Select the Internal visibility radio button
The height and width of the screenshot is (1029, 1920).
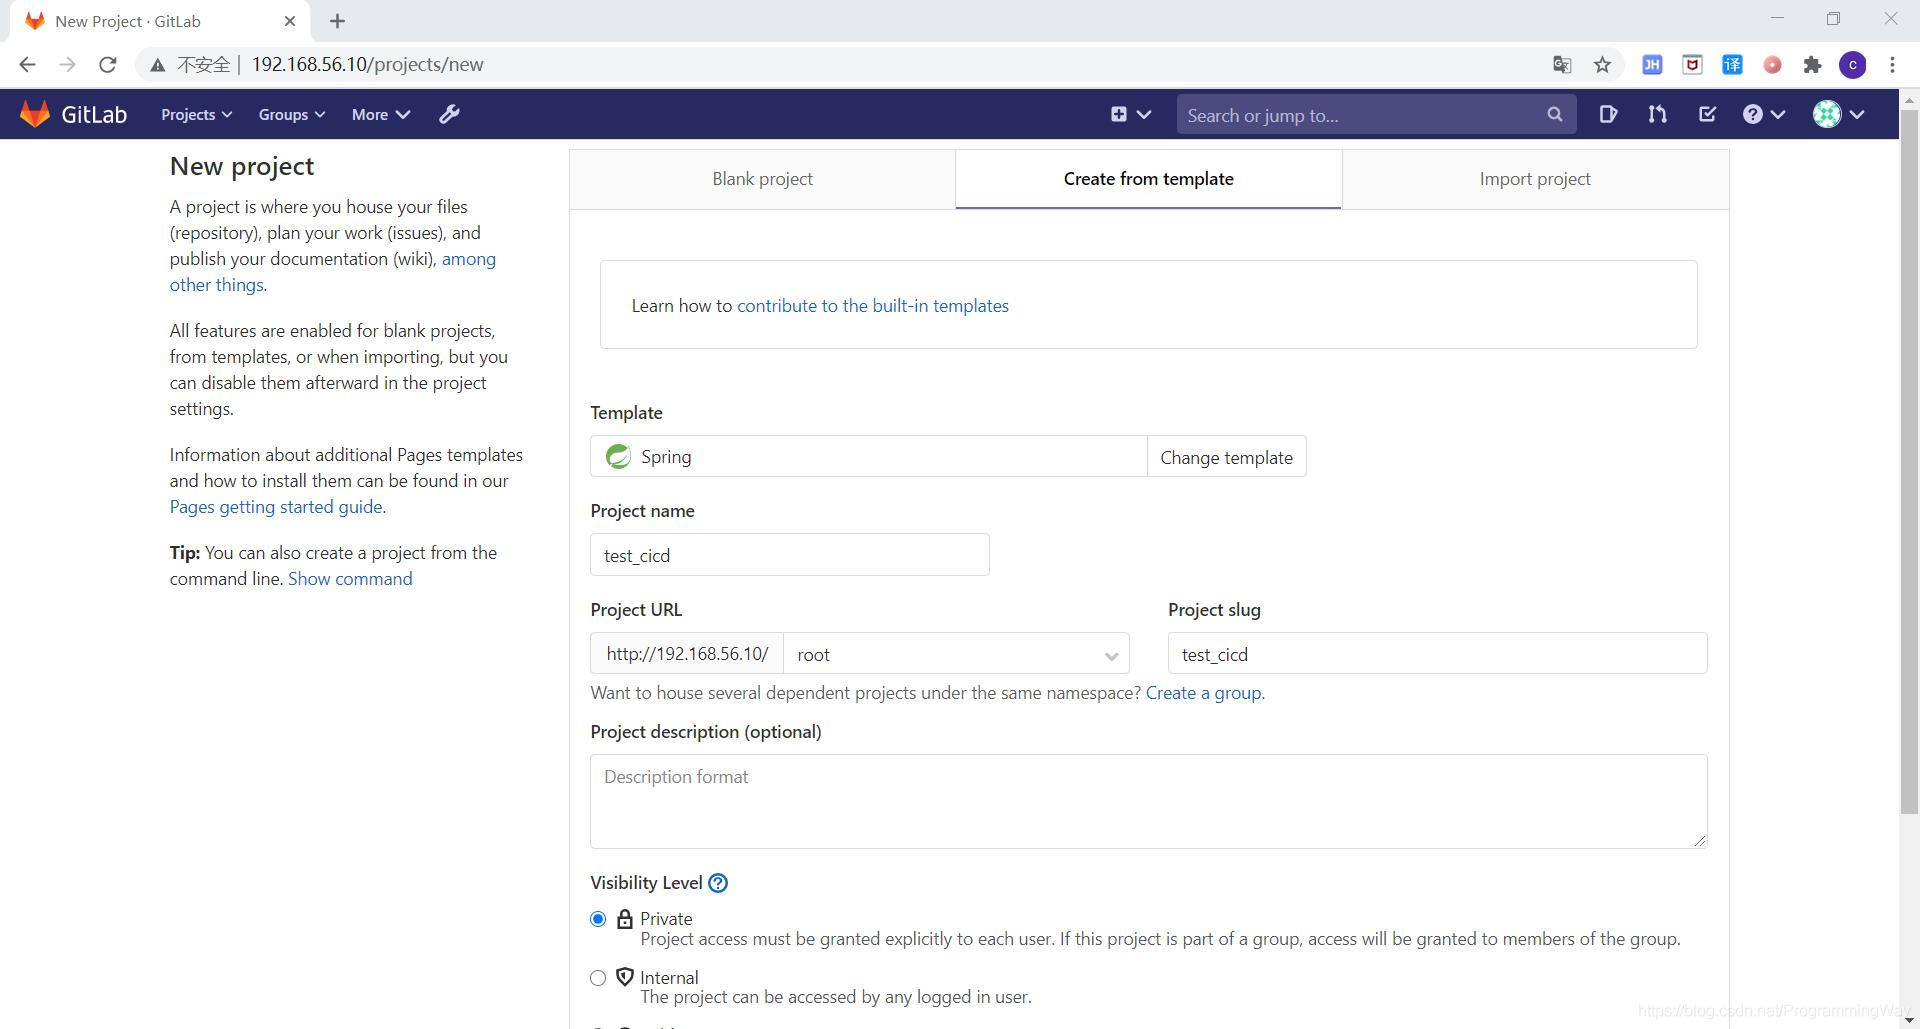pyautogui.click(x=598, y=978)
